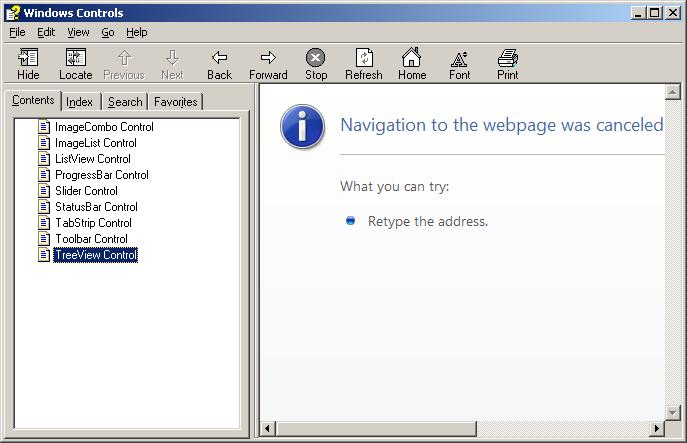The image size is (687, 443).
Task: Click the horizontal scrollbar thumb
Action: click(x=376, y=428)
